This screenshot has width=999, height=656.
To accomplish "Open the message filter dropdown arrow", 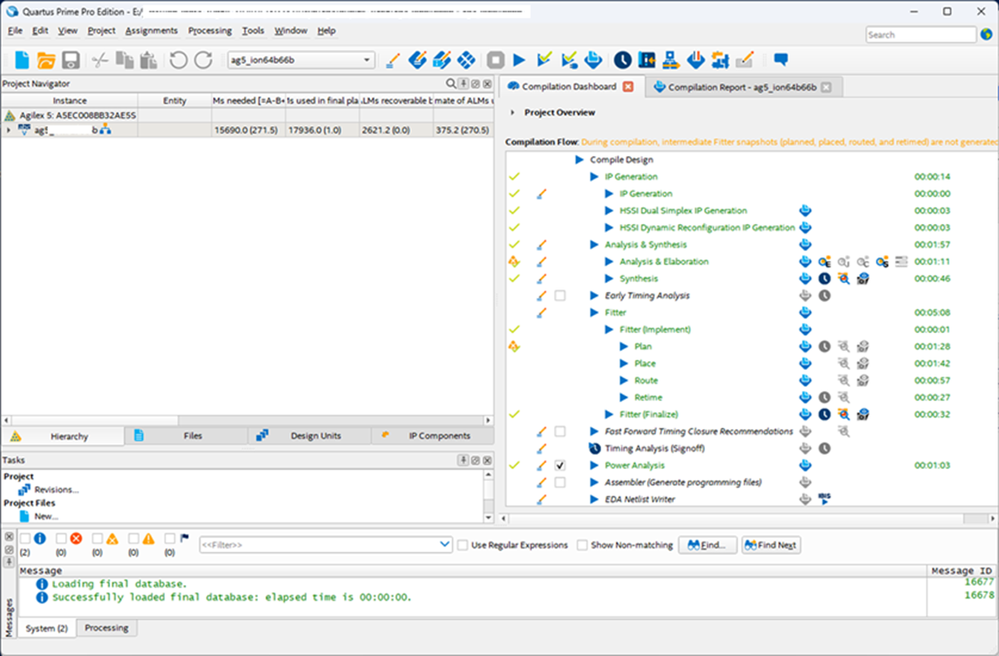I will [x=445, y=545].
